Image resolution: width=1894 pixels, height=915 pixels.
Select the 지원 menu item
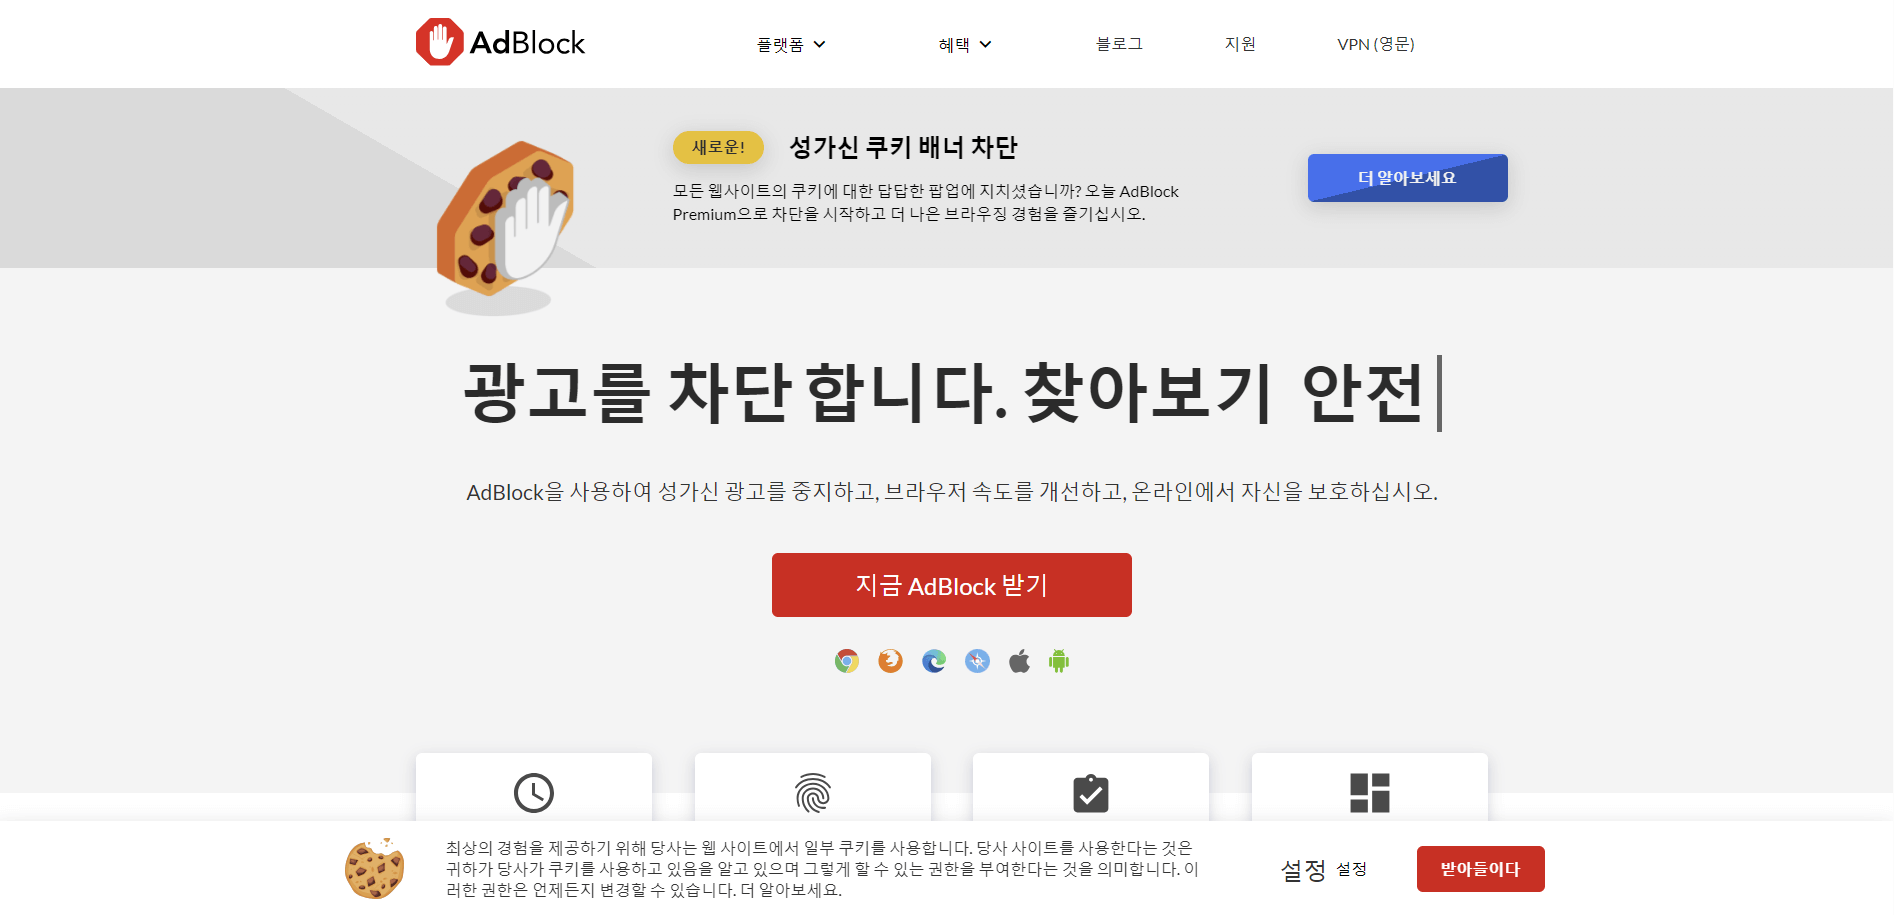point(1240,44)
